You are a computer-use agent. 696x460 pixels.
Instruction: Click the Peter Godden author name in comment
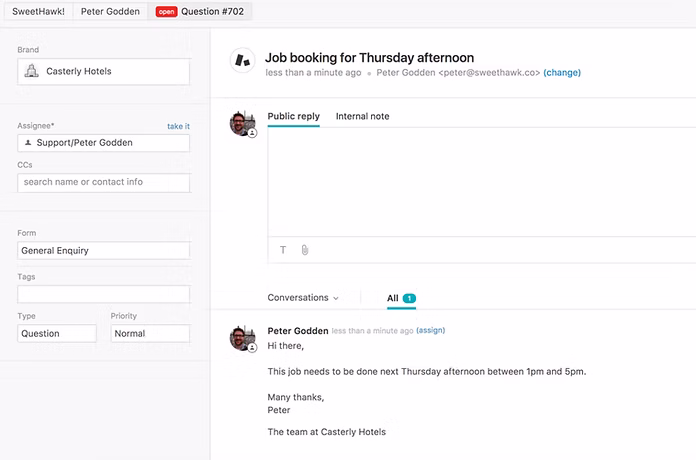(x=298, y=331)
